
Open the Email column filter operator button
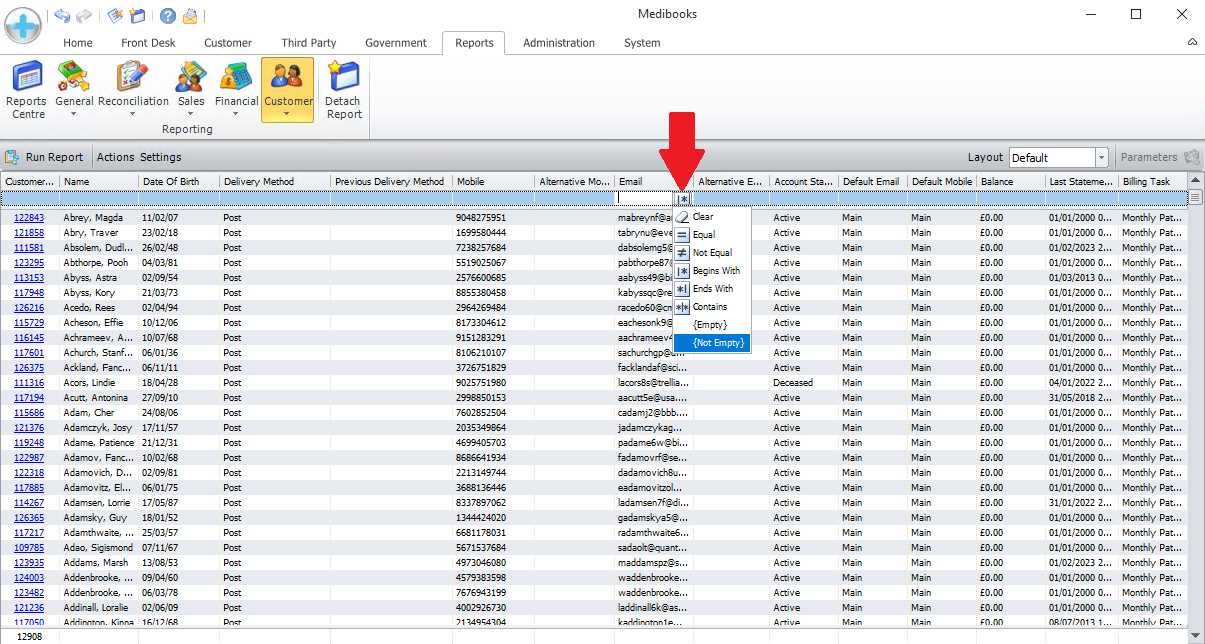683,198
